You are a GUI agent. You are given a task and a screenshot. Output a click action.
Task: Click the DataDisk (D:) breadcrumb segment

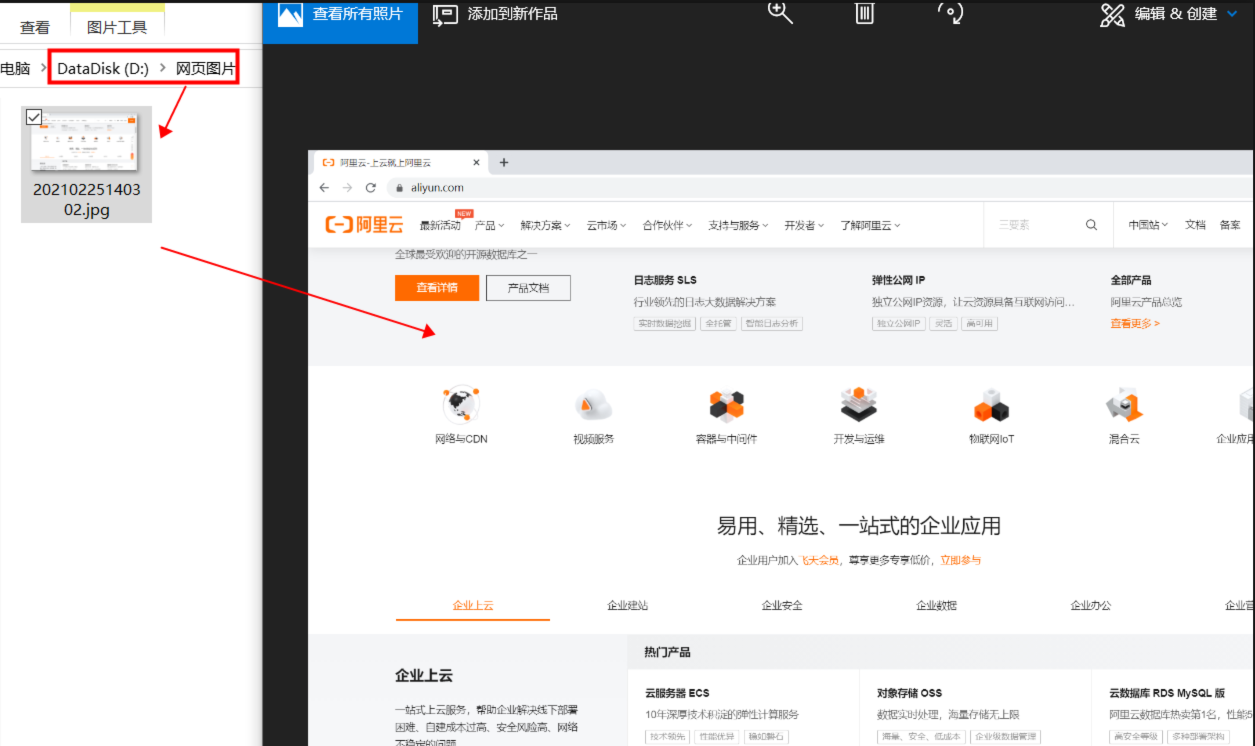click(103, 69)
